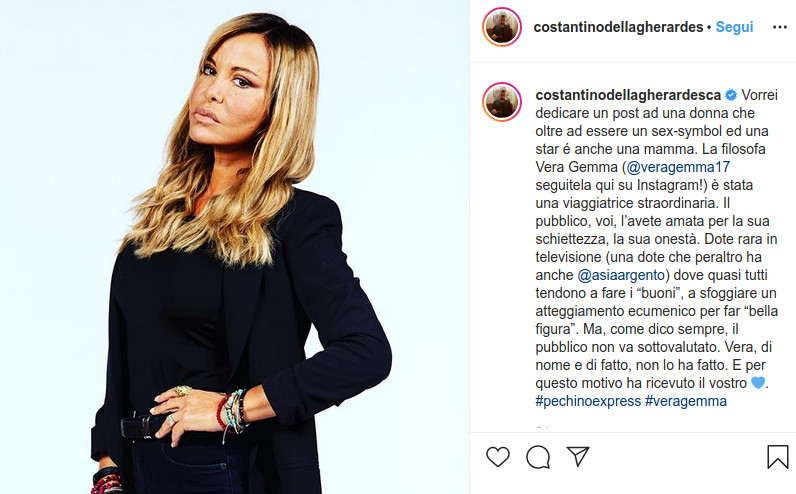
Task: Click the blue heart emoji in caption
Action: pyautogui.click(x=757, y=382)
